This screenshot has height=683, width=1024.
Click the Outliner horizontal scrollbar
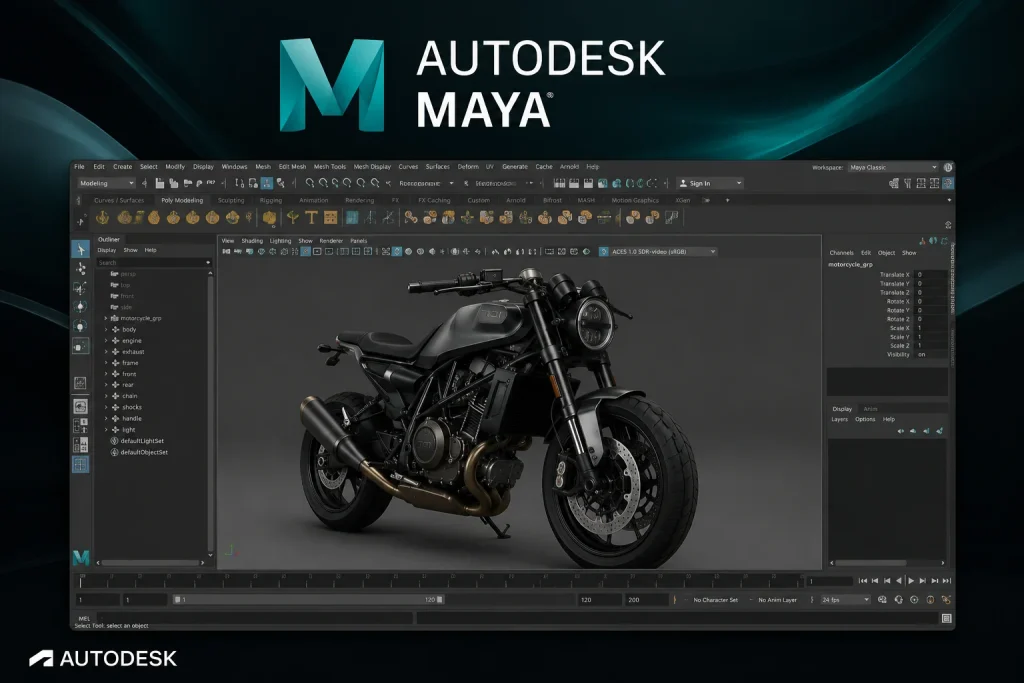(x=151, y=562)
